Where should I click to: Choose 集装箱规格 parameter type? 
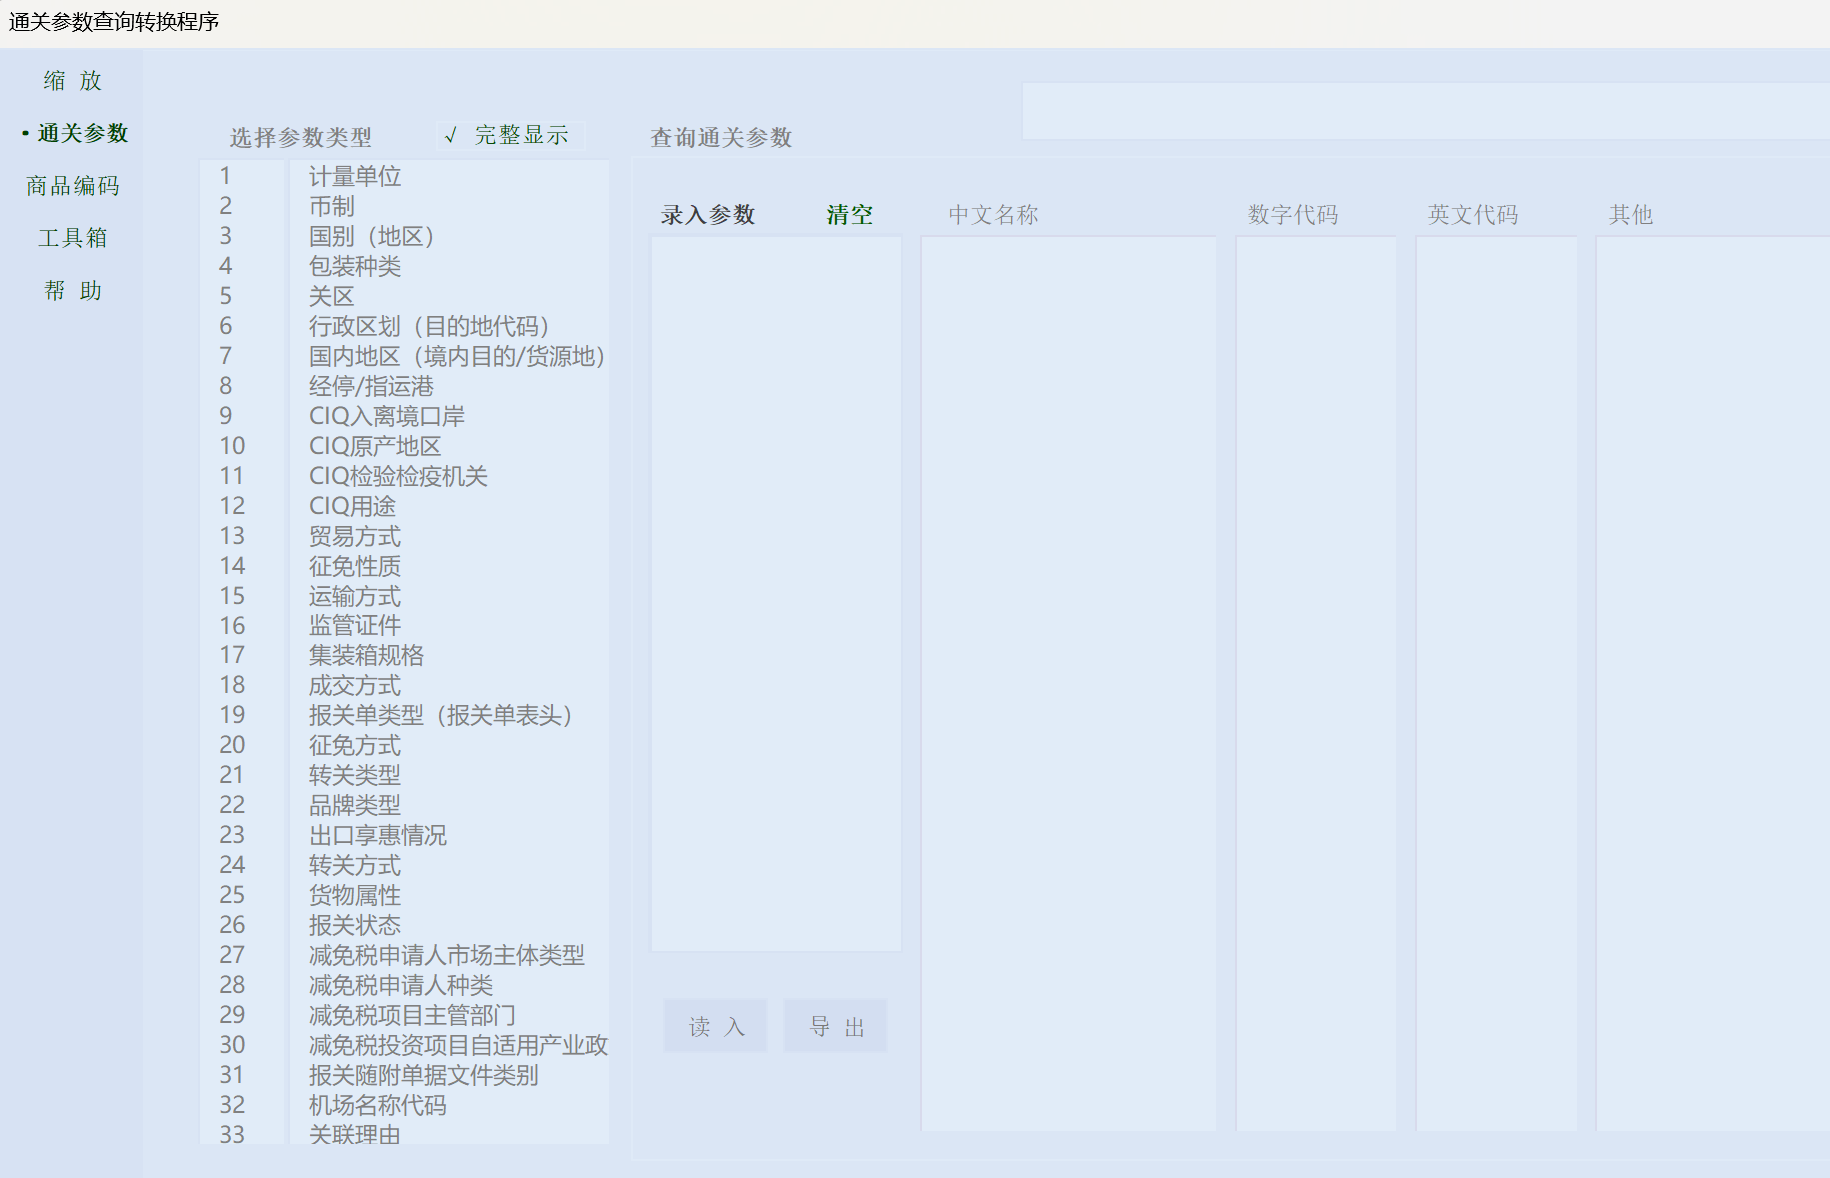point(366,656)
